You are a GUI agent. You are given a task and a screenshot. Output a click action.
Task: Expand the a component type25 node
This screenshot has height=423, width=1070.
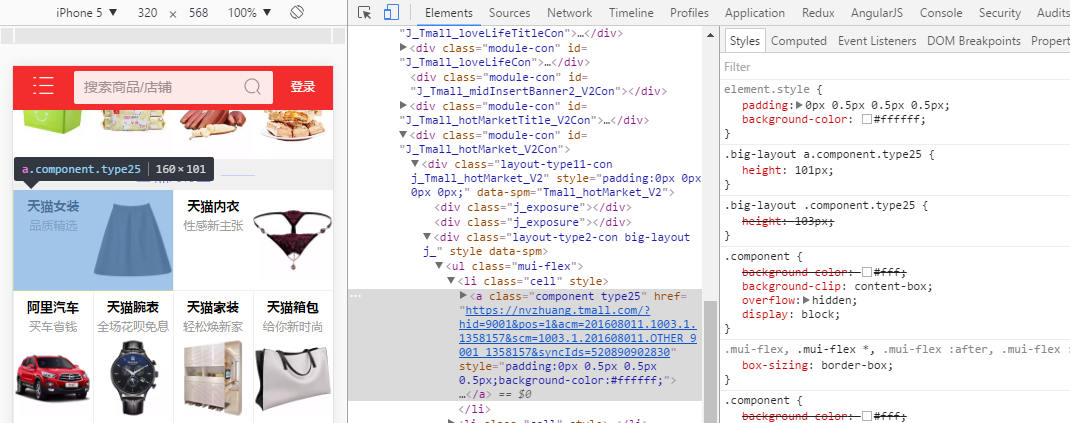tap(463, 295)
